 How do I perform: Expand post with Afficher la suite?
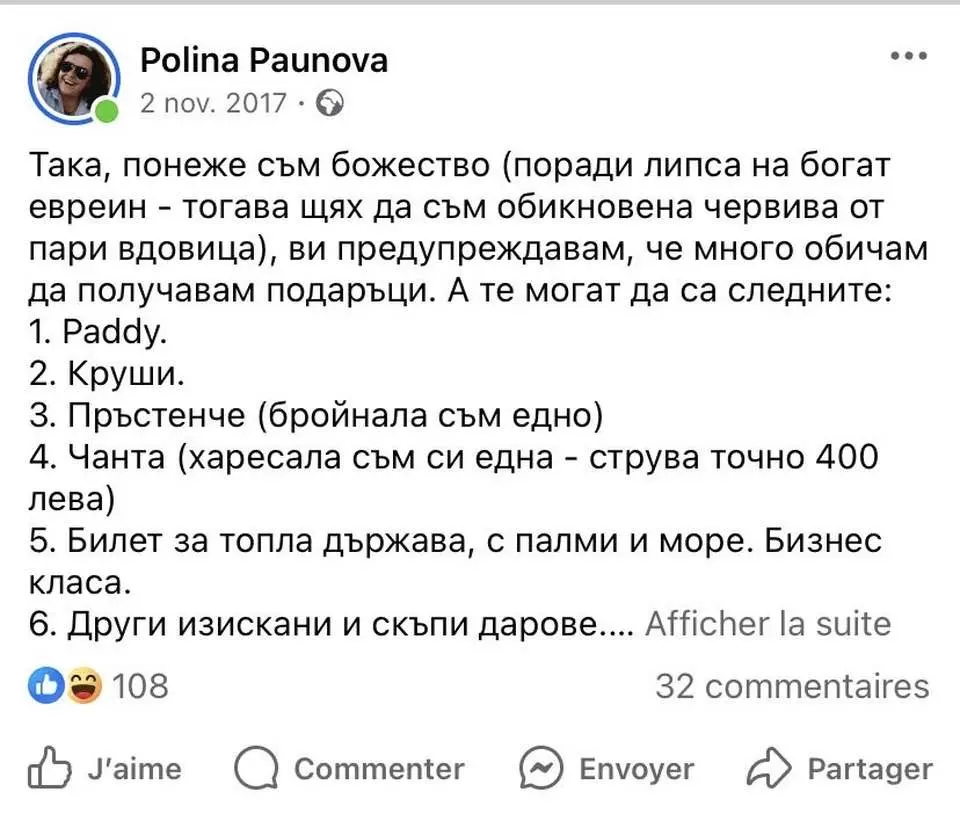coord(767,624)
